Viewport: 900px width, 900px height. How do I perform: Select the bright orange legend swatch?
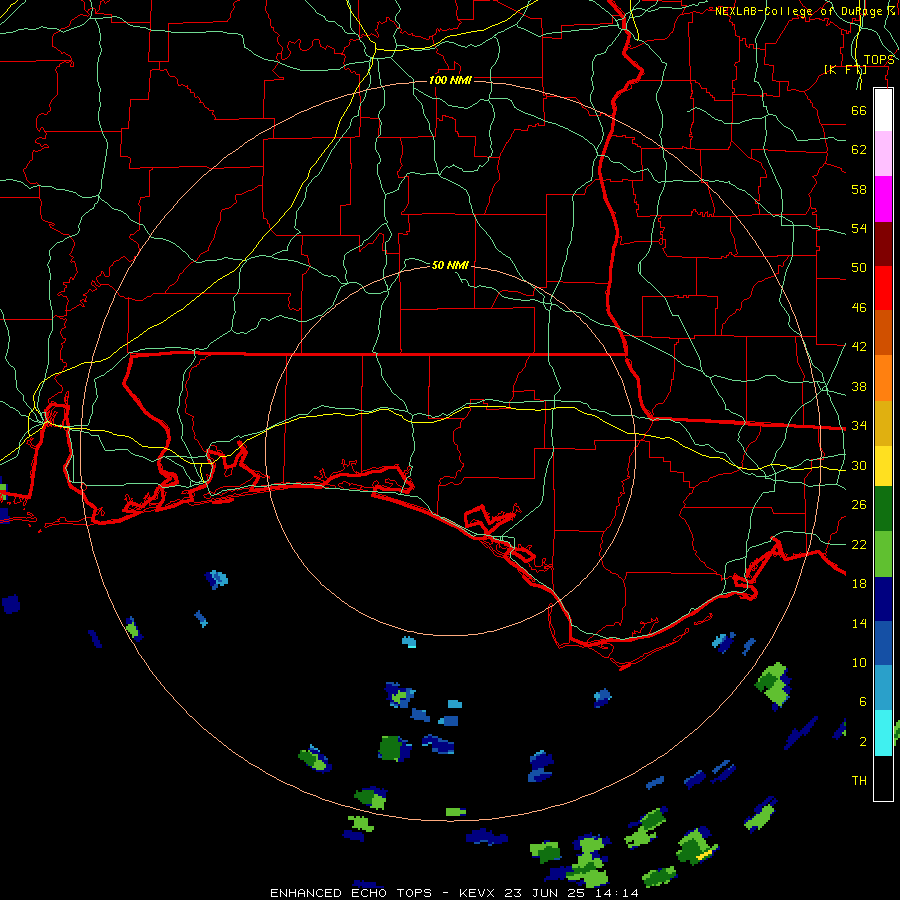(883, 378)
